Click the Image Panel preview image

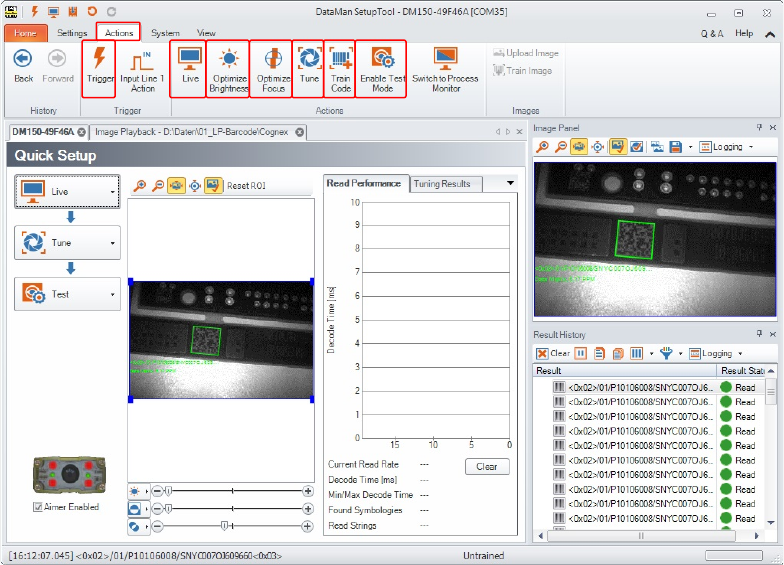click(x=654, y=239)
